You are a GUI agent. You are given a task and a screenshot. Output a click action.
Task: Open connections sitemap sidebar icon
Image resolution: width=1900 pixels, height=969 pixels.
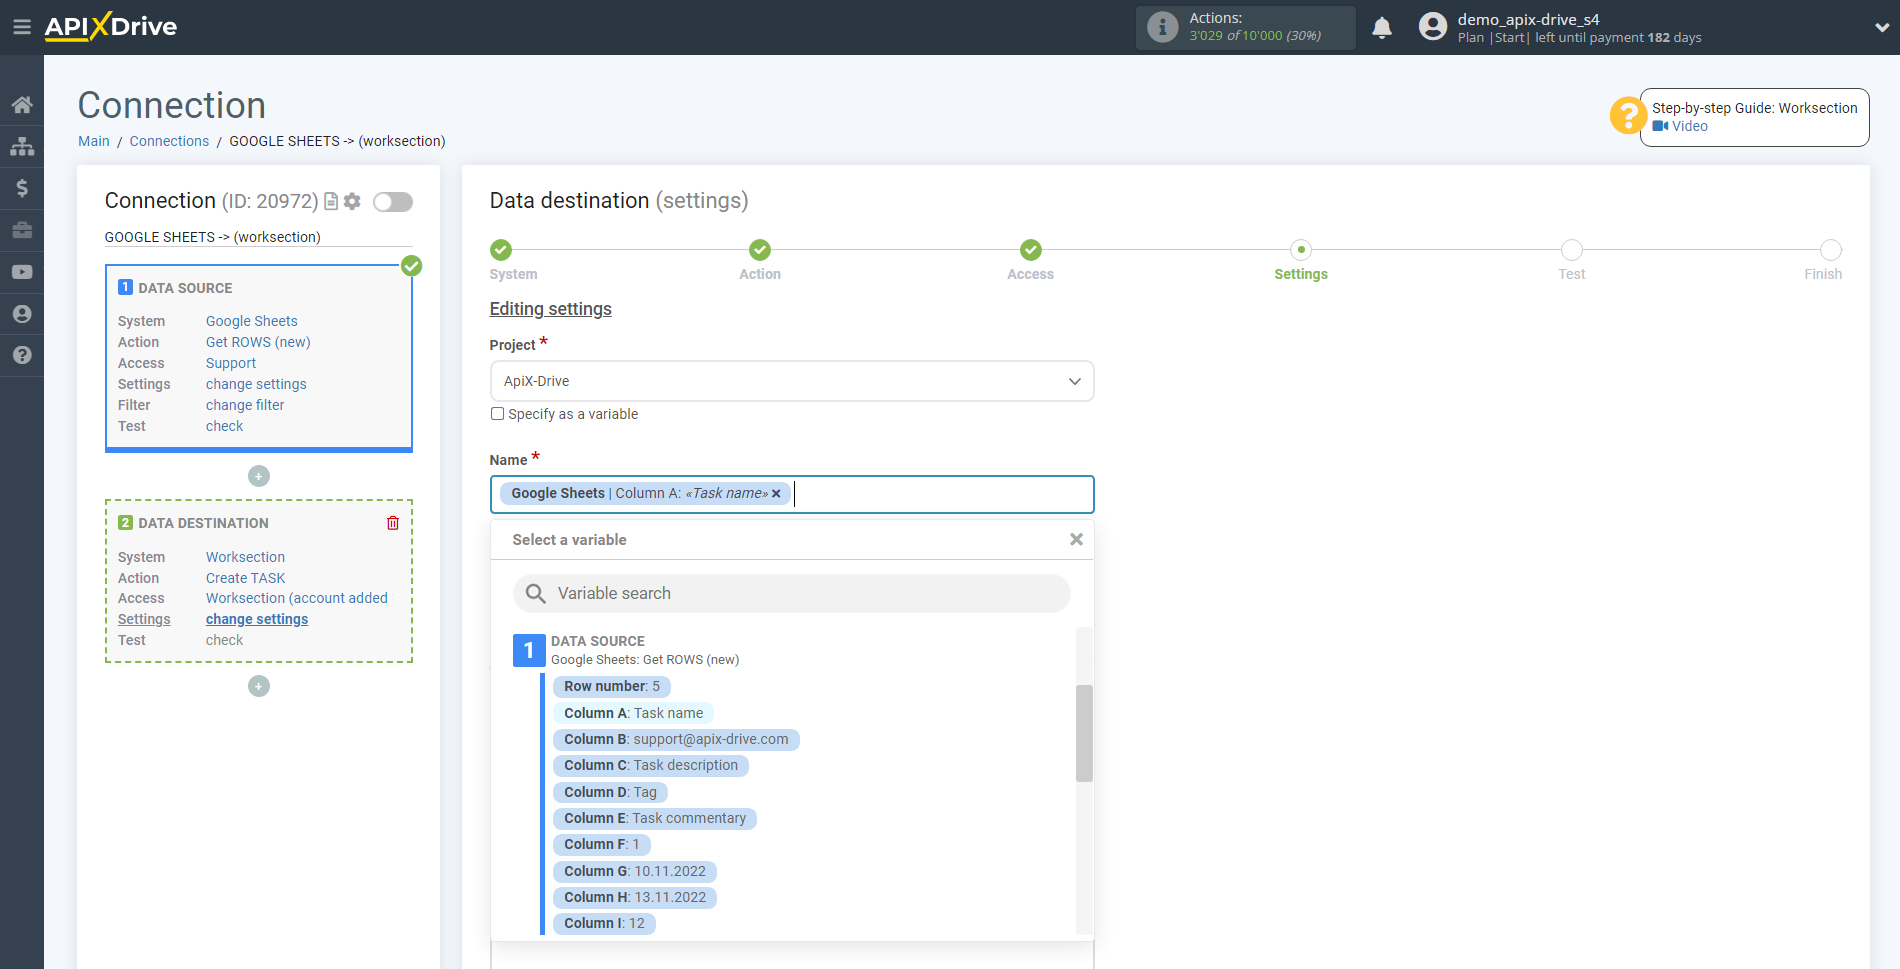[x=22, y=147]
